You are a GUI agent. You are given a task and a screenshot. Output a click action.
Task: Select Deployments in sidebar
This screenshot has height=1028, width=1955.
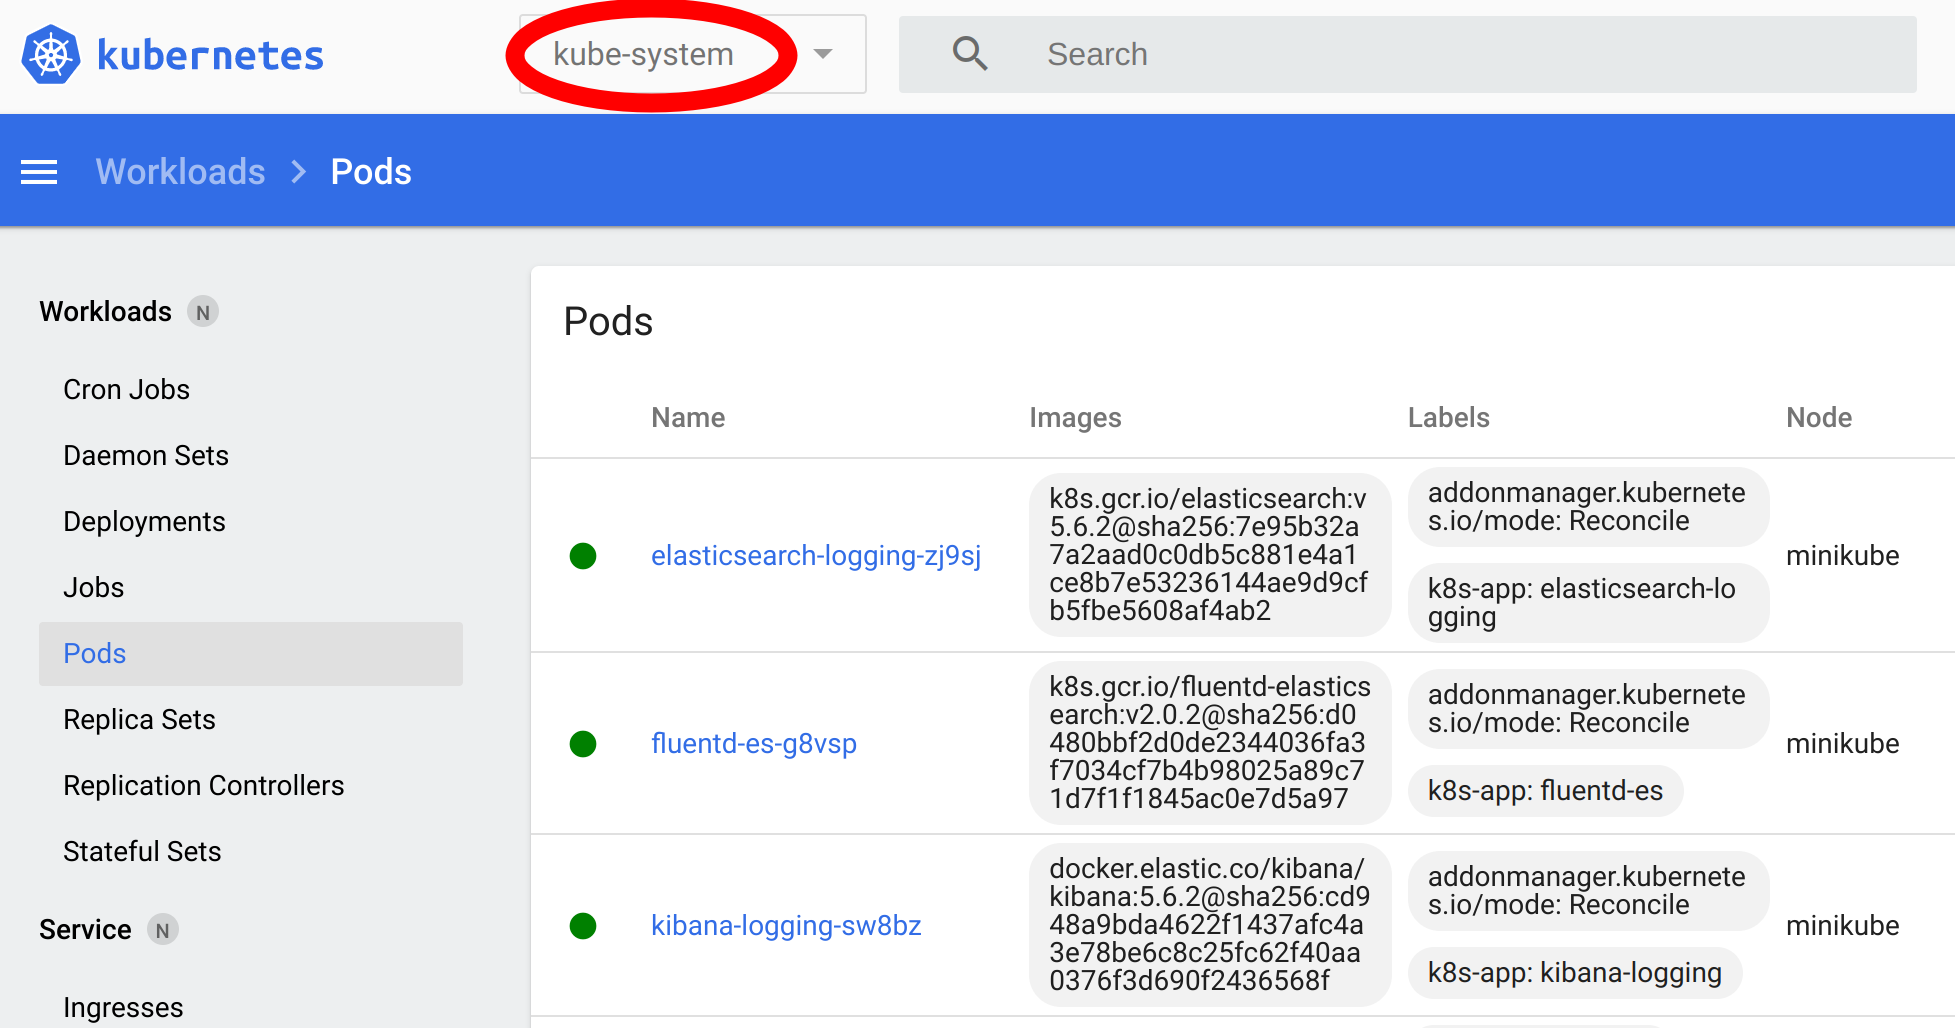coord(144,522)
